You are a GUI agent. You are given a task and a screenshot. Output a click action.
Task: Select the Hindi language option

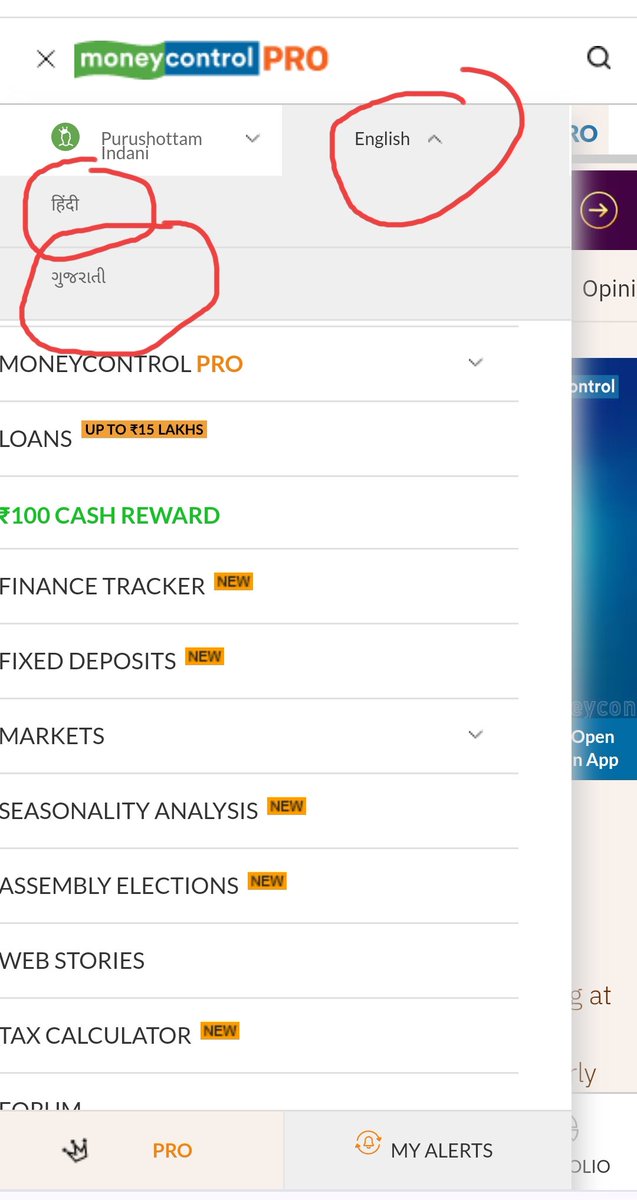(x=66, y=204)
